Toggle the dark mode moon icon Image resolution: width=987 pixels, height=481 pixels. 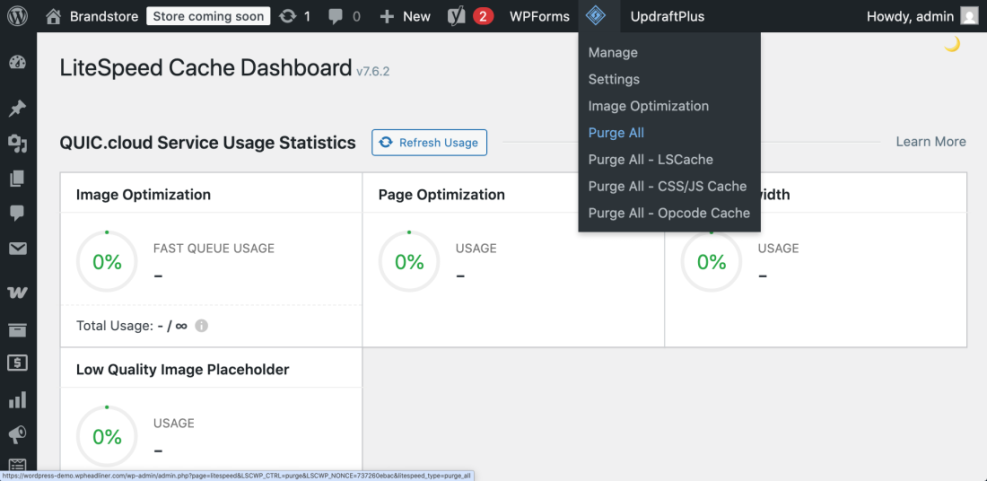point(952,44)
